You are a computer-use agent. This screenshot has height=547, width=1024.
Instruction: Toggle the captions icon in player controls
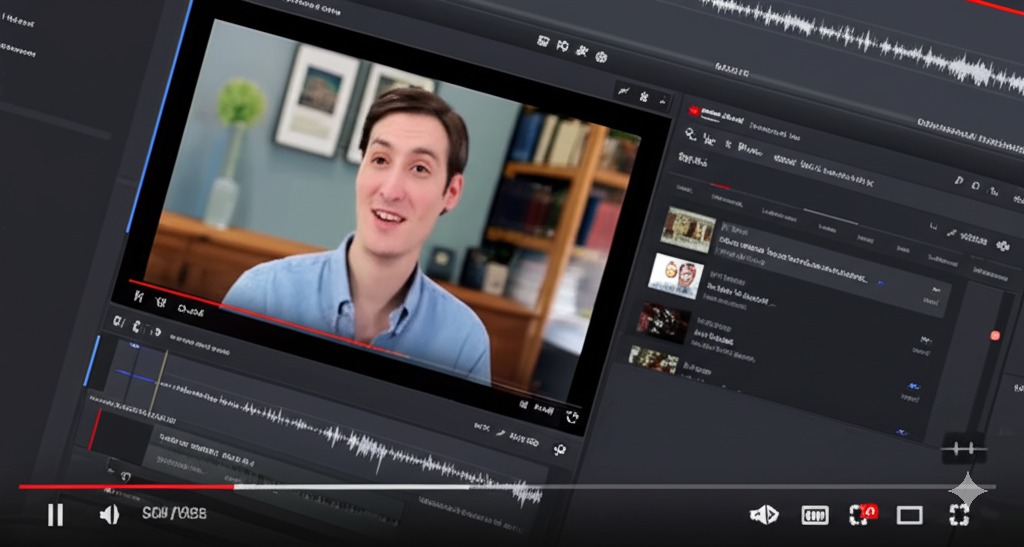[x=814, y=515]
